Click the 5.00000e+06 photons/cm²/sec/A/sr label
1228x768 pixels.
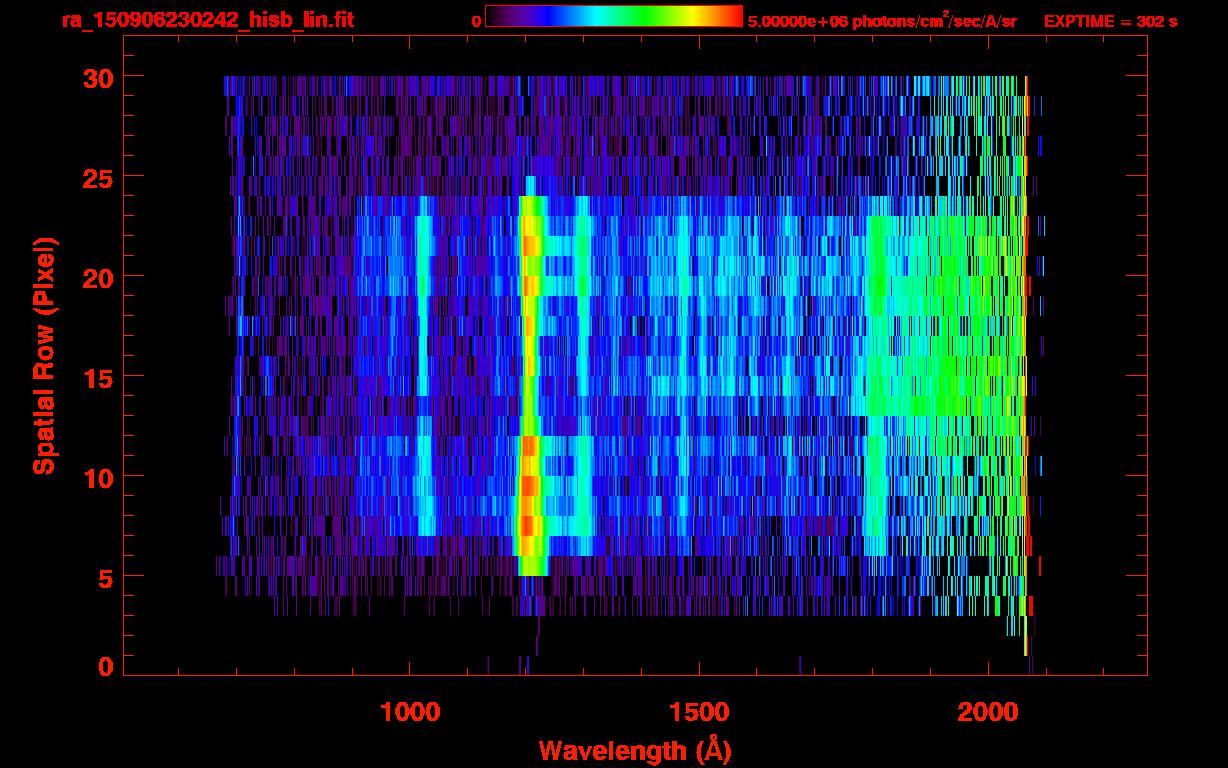pos(882,20)
